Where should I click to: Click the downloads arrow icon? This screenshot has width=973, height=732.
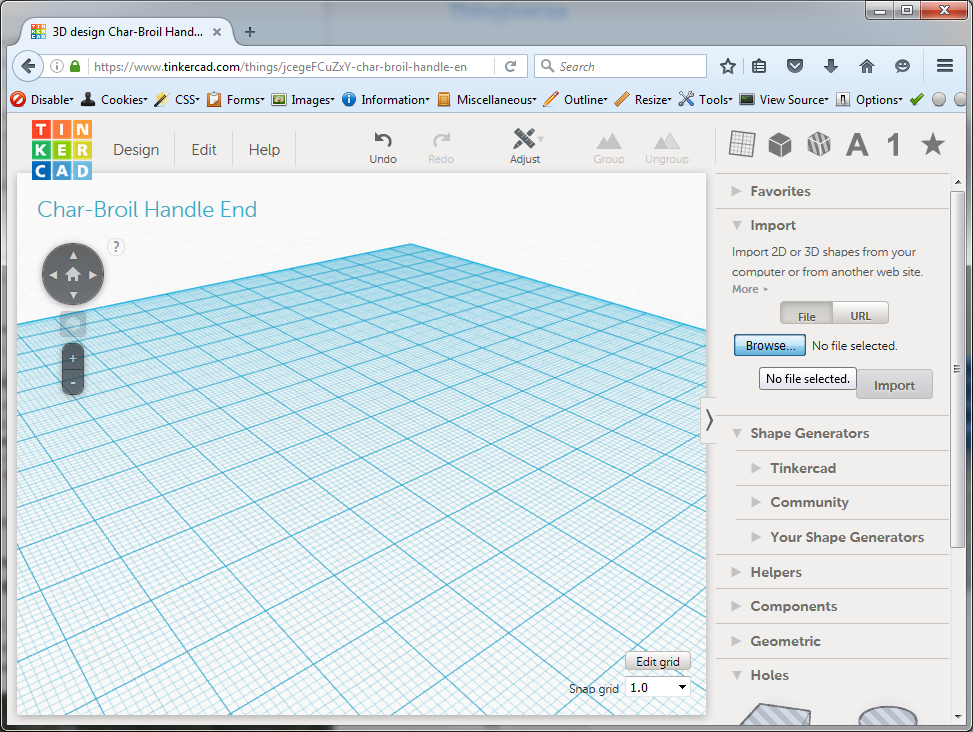(x=831, y=66)
